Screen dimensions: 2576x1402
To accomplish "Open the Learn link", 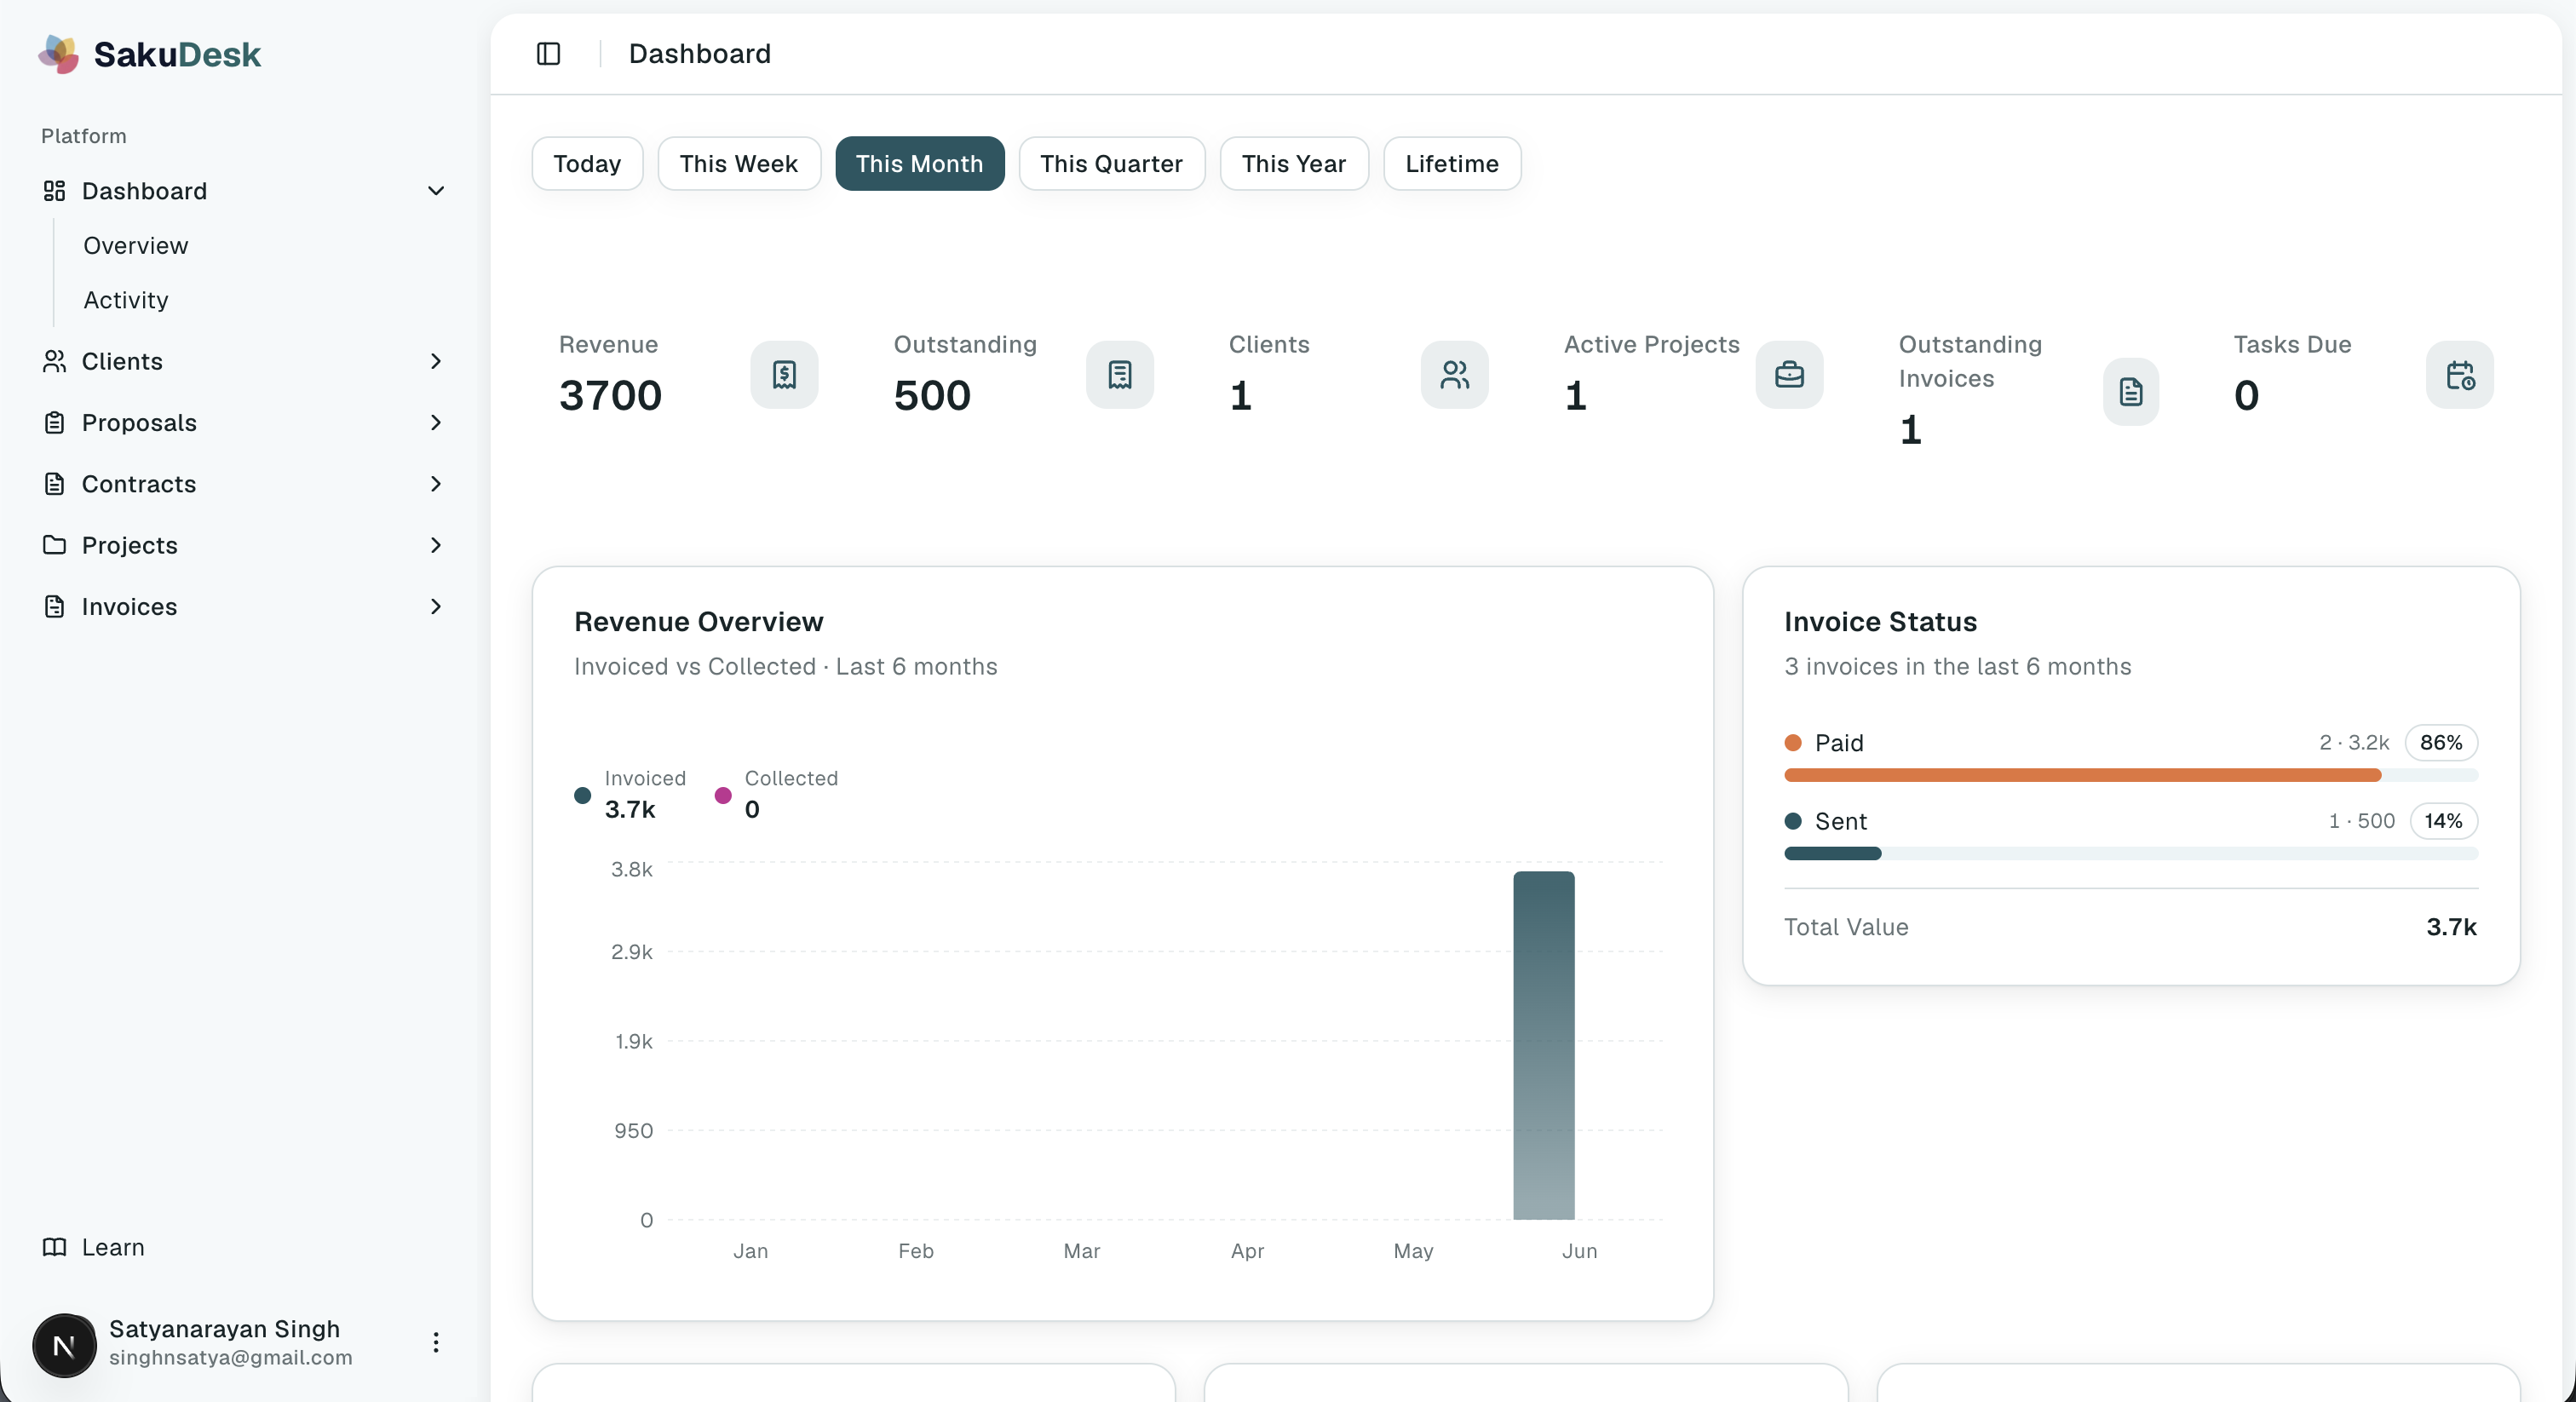I will pos(113,1247).
